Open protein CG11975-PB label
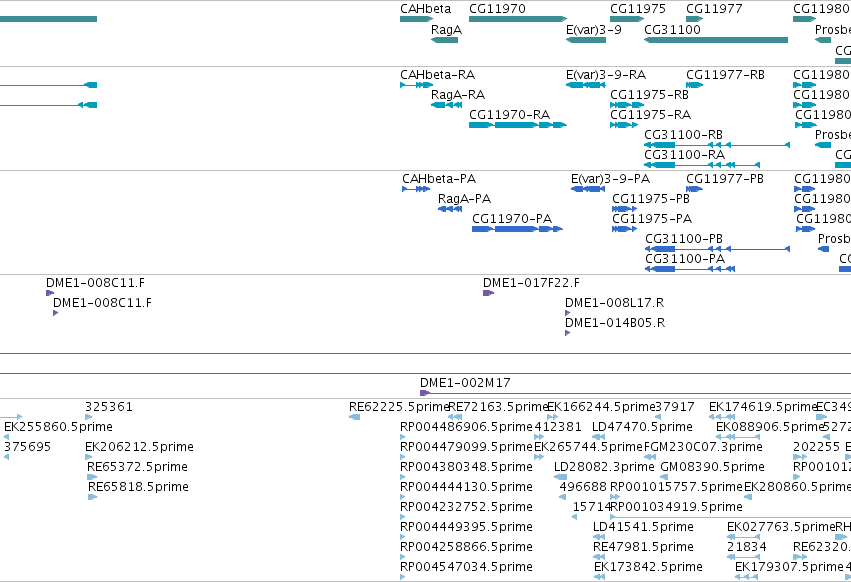This screenshot has width=851, height=582. click(651, 199)
